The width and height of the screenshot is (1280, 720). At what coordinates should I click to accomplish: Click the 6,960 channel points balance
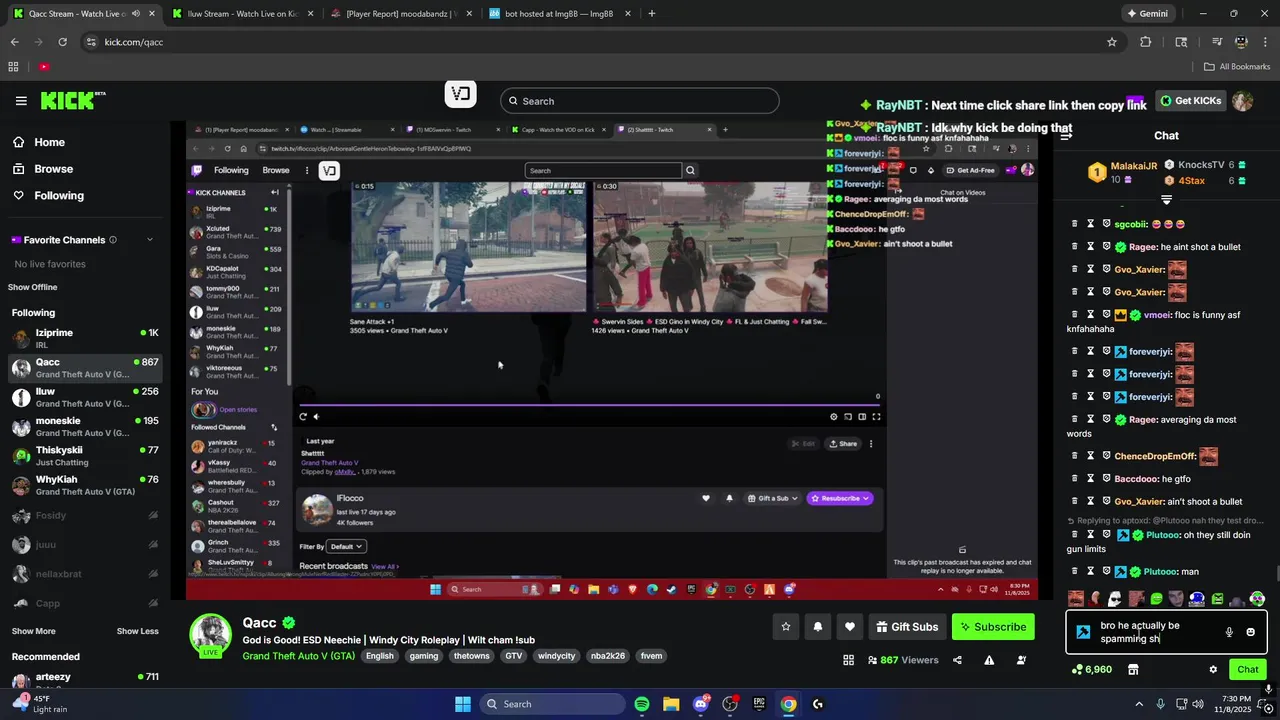point(1090,669)
